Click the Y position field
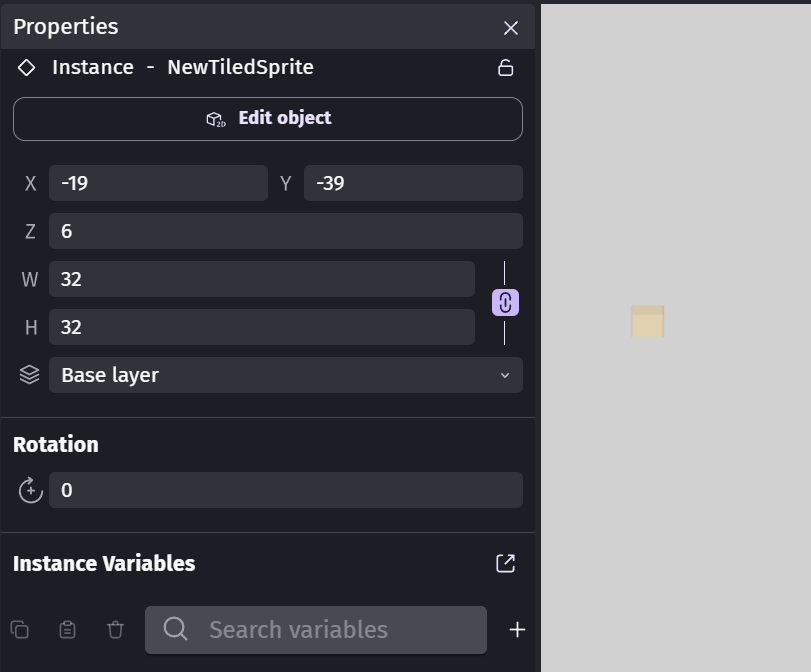 coord(413,183)
